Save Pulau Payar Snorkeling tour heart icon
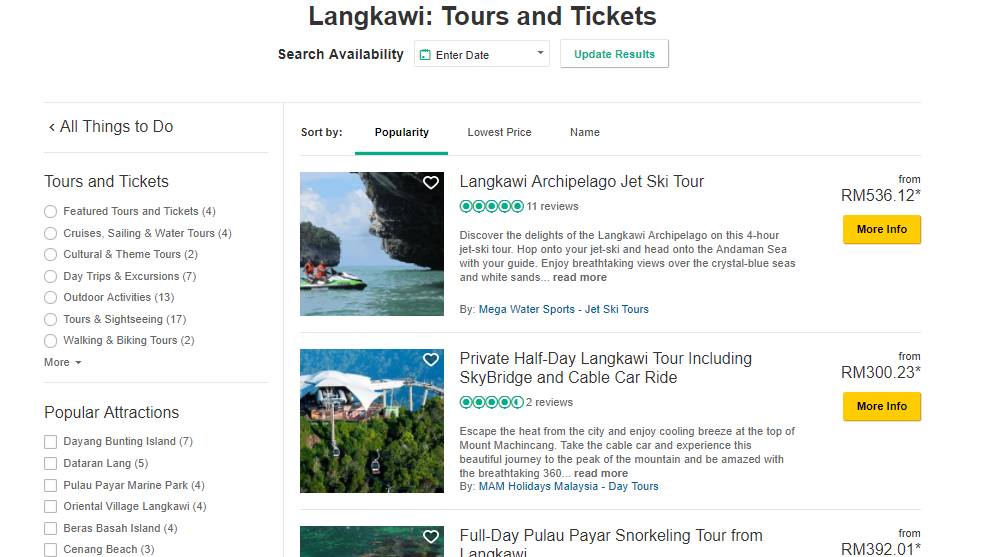Viewport: 985px width, 557px height. tap(430, 537)
